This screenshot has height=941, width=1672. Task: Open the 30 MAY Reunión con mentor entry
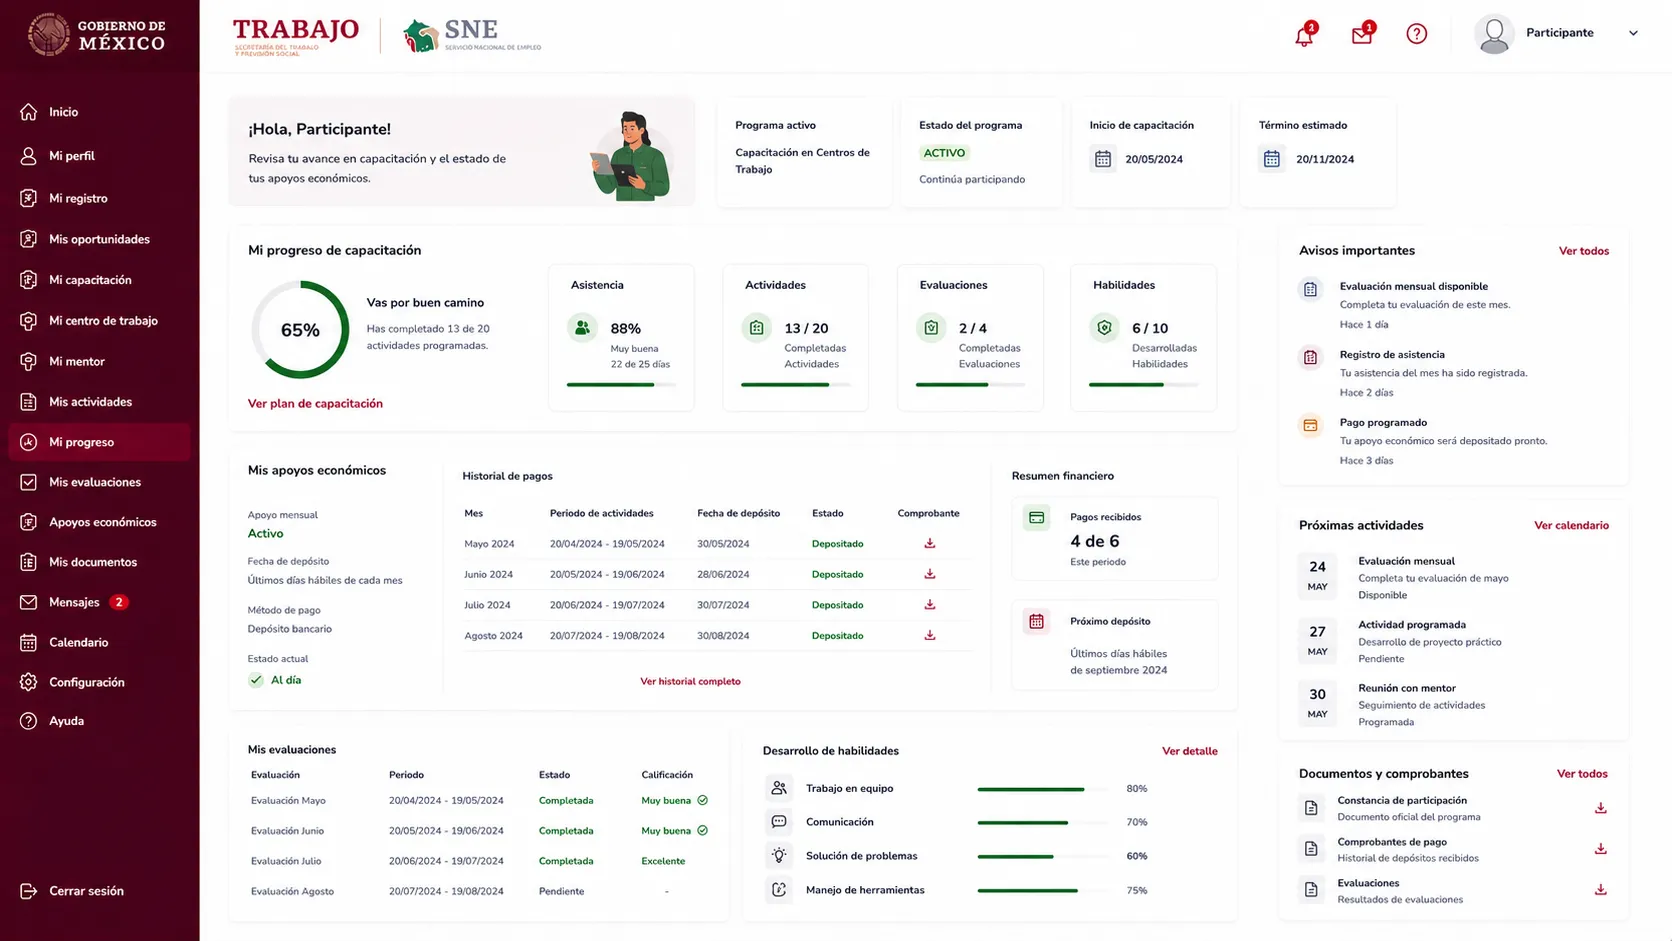[x=1453, y=705]
